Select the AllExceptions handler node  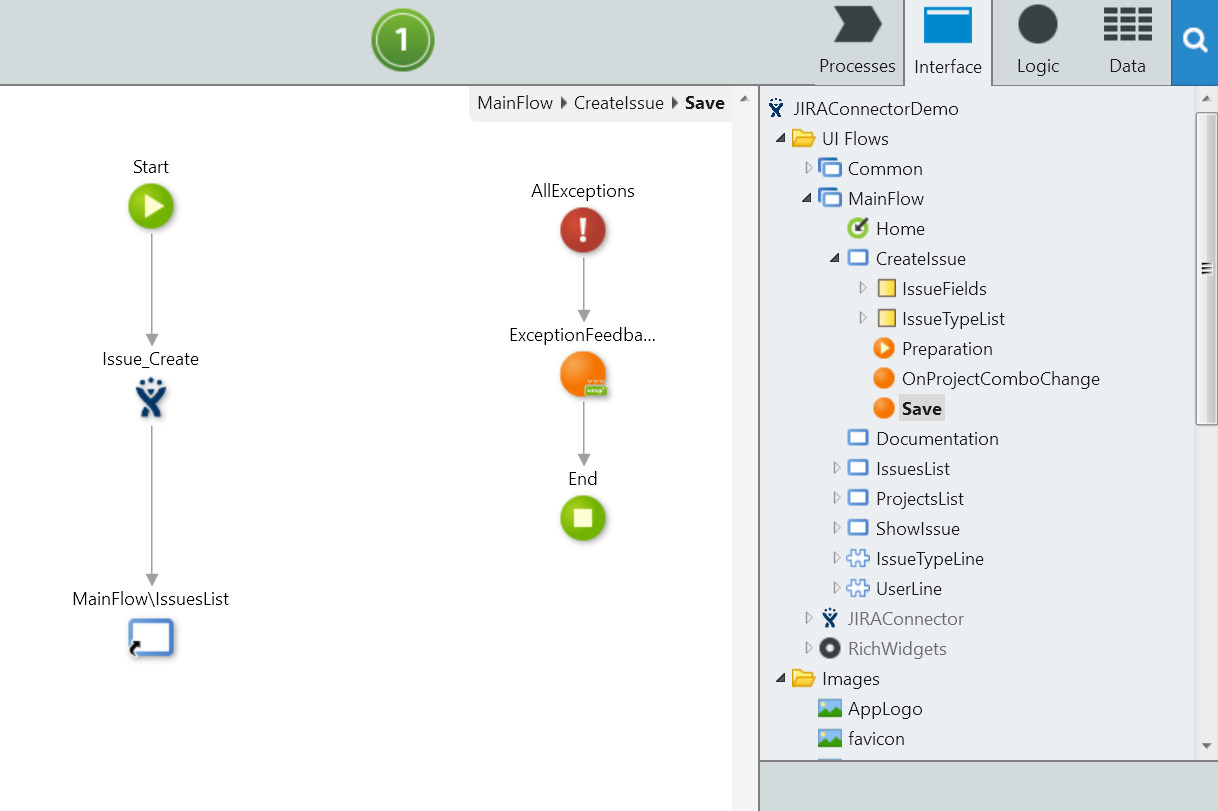583,230
